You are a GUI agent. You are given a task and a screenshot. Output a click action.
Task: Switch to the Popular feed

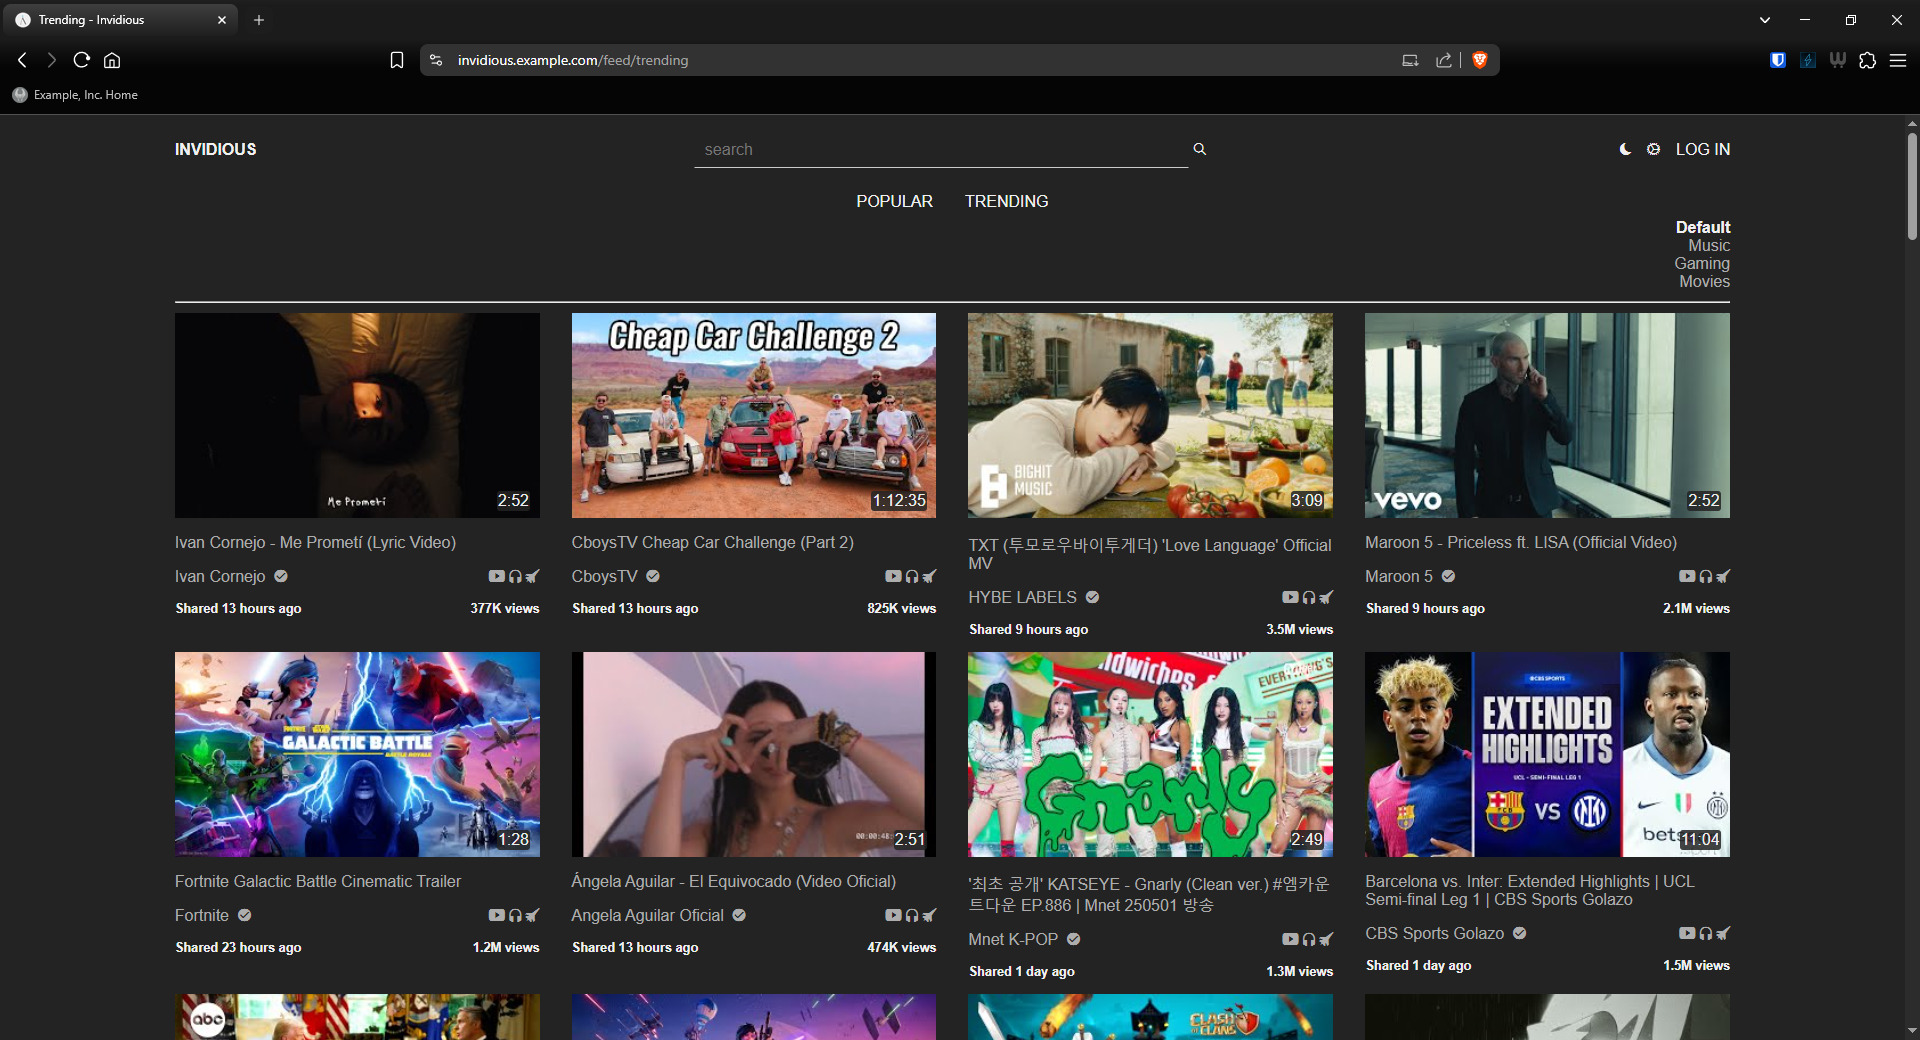[x=894, y=201]
